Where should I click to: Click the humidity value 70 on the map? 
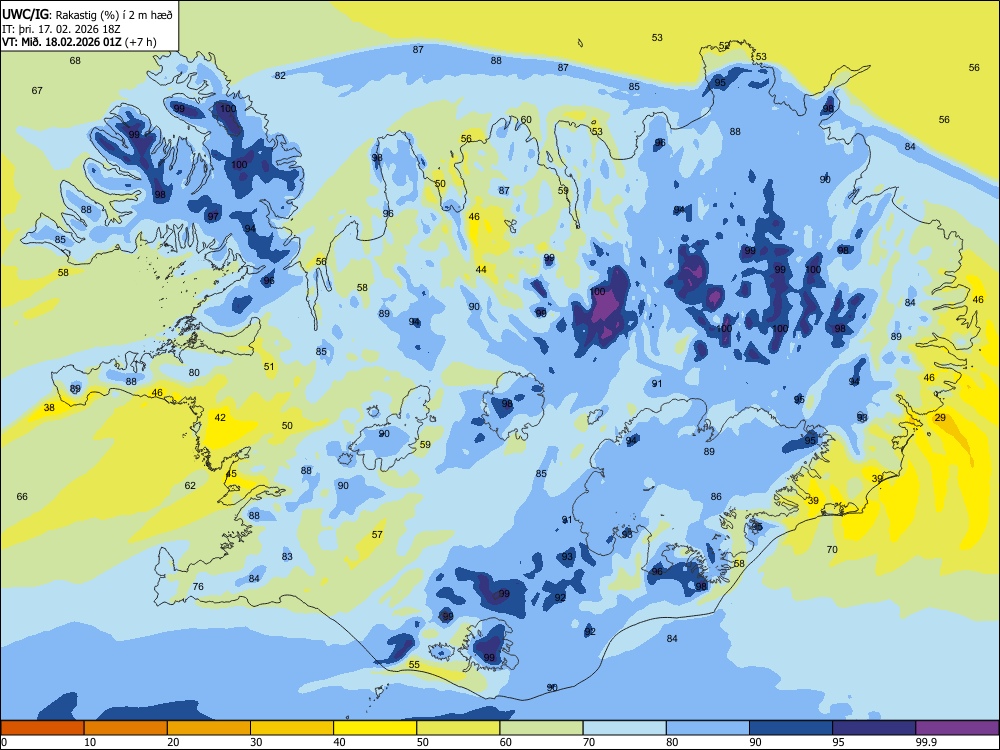click(x=832, y=550)
